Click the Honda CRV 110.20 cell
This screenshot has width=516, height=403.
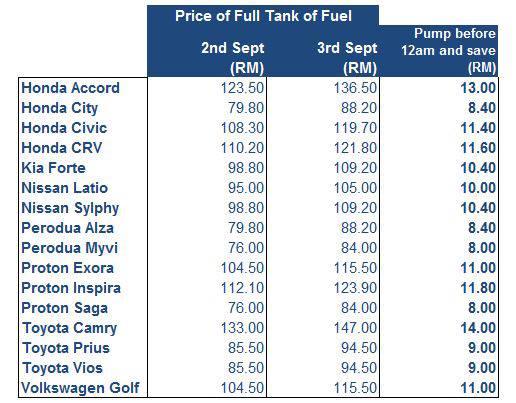click(x=242, y=148)
